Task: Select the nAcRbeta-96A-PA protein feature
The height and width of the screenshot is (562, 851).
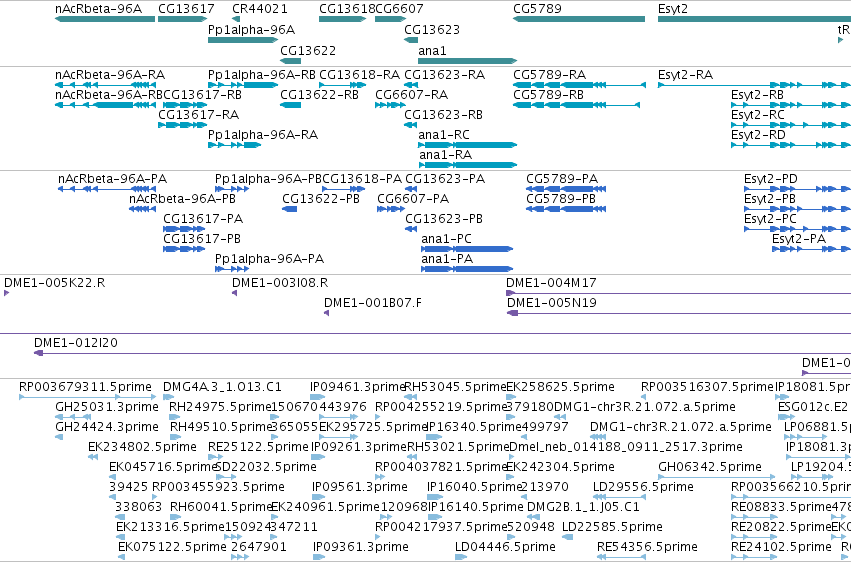Action: (107, 189)
